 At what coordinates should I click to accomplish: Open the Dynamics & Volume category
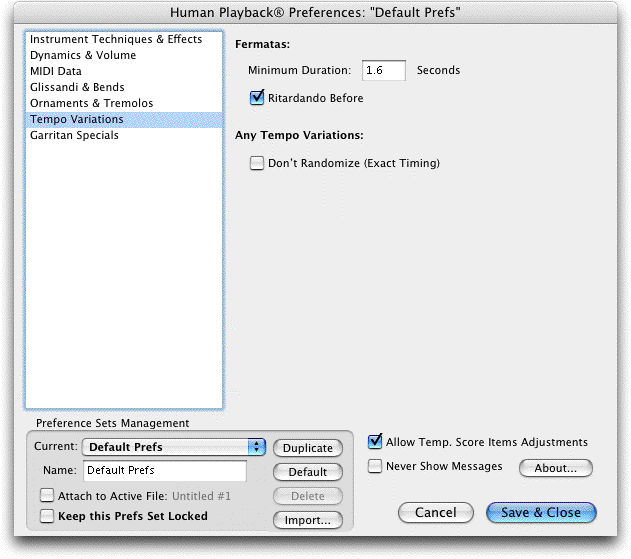124,55
